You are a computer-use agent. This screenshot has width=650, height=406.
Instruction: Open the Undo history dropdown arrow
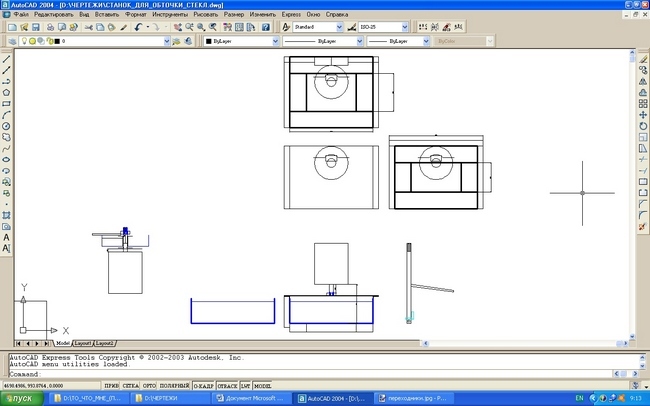147,27
